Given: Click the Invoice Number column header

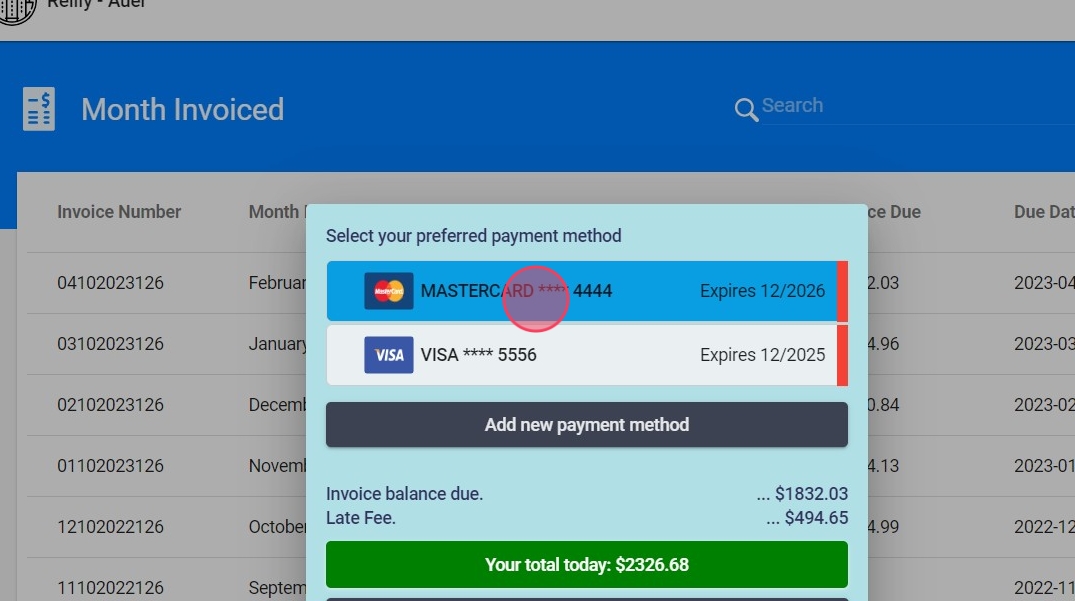Looking at the screenshot, I should click(x=119, y=212).
